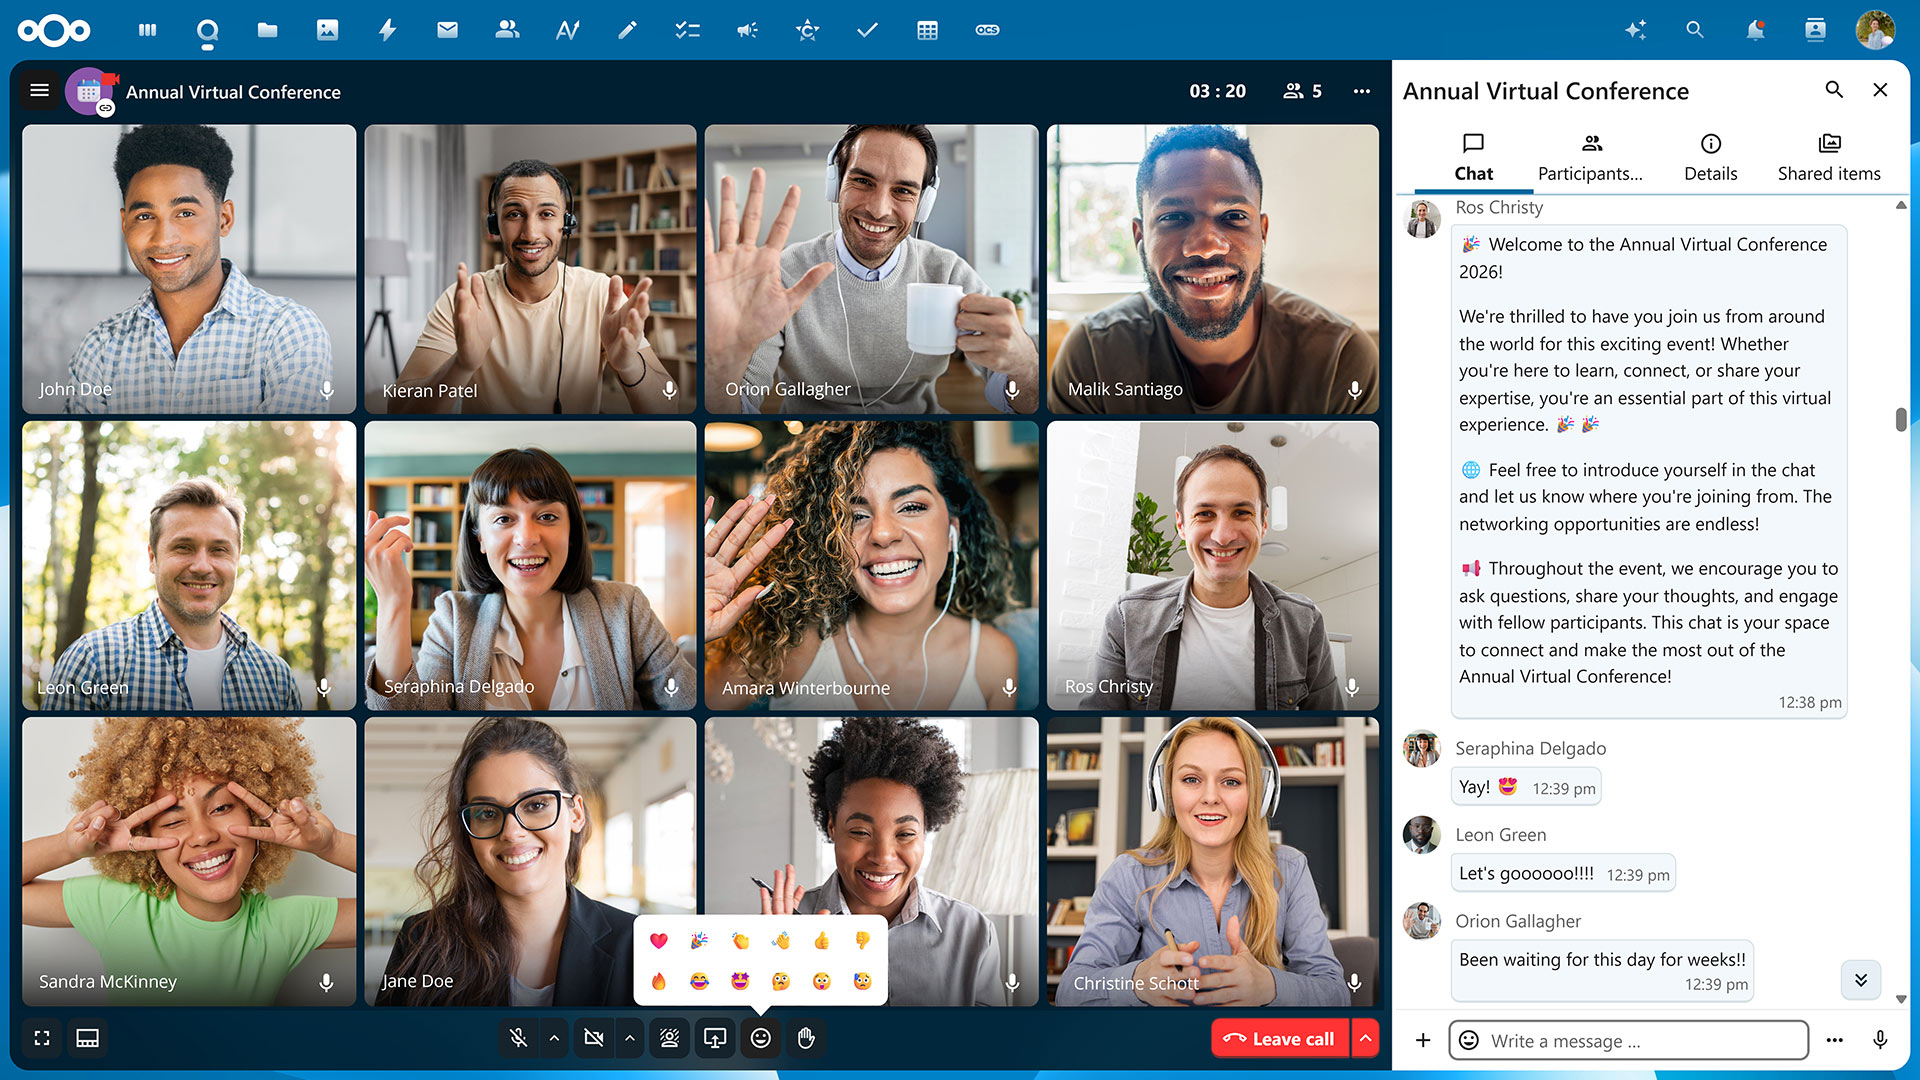Attach a file with the plus button

[1422, 1040]
